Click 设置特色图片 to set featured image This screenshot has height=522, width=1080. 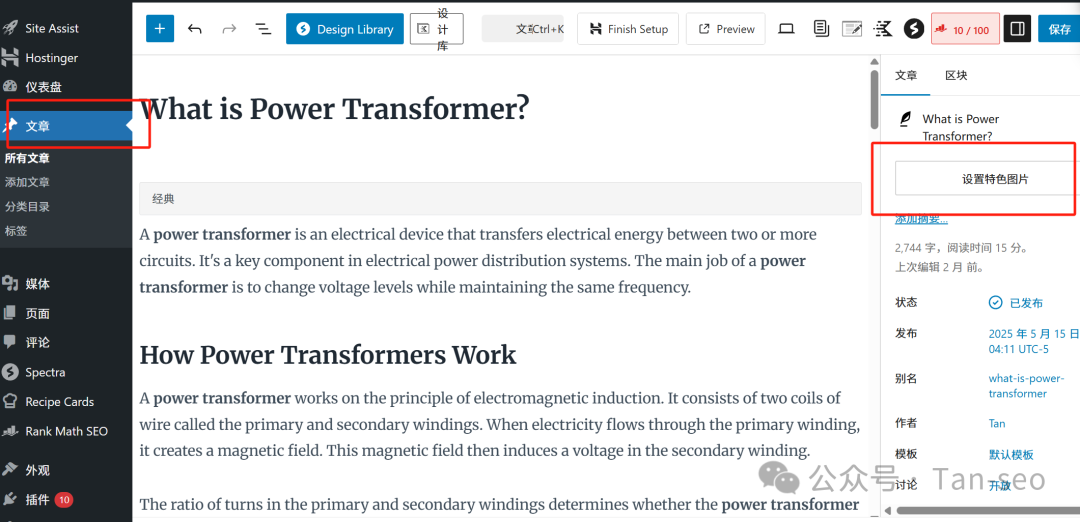[994, 179]
